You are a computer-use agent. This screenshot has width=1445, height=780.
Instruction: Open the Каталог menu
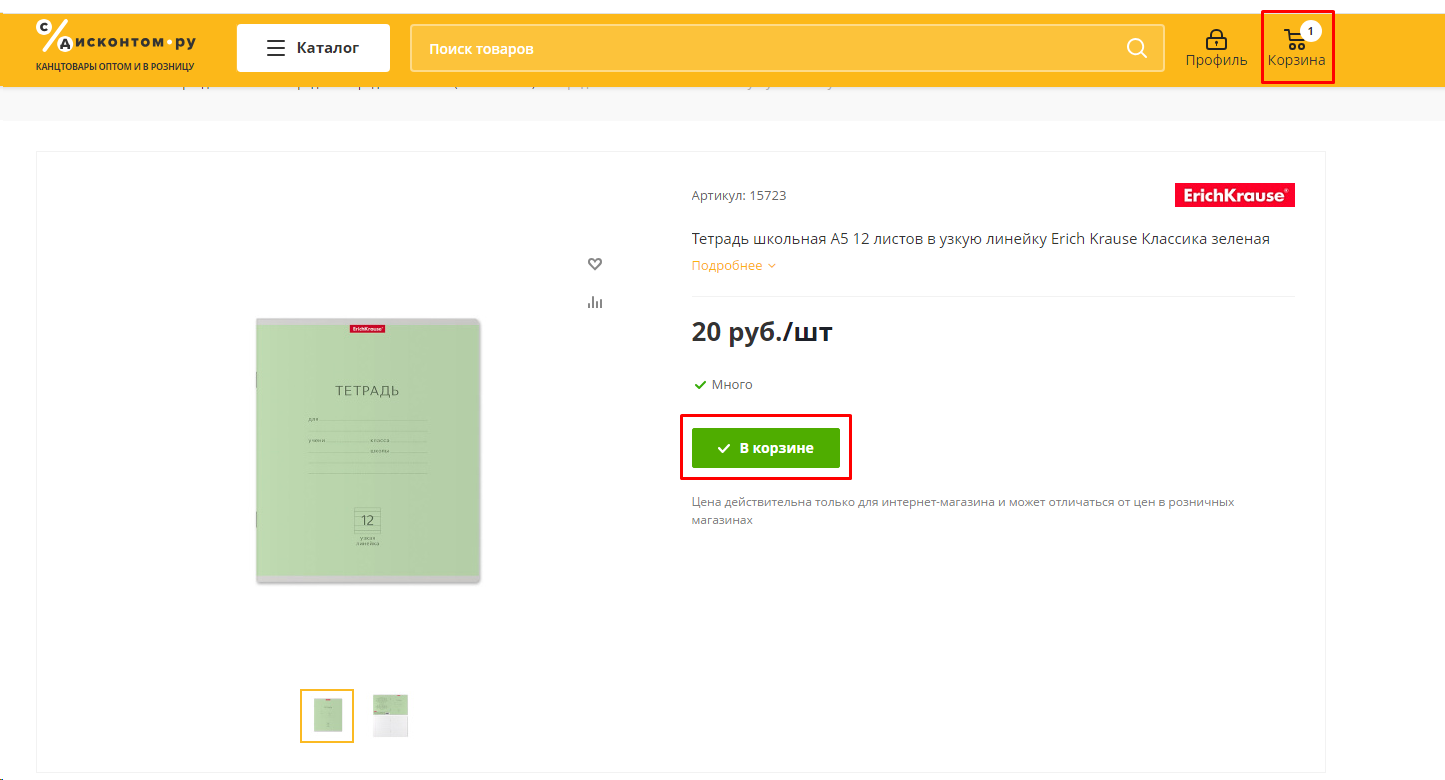click(x=313, y=48)
